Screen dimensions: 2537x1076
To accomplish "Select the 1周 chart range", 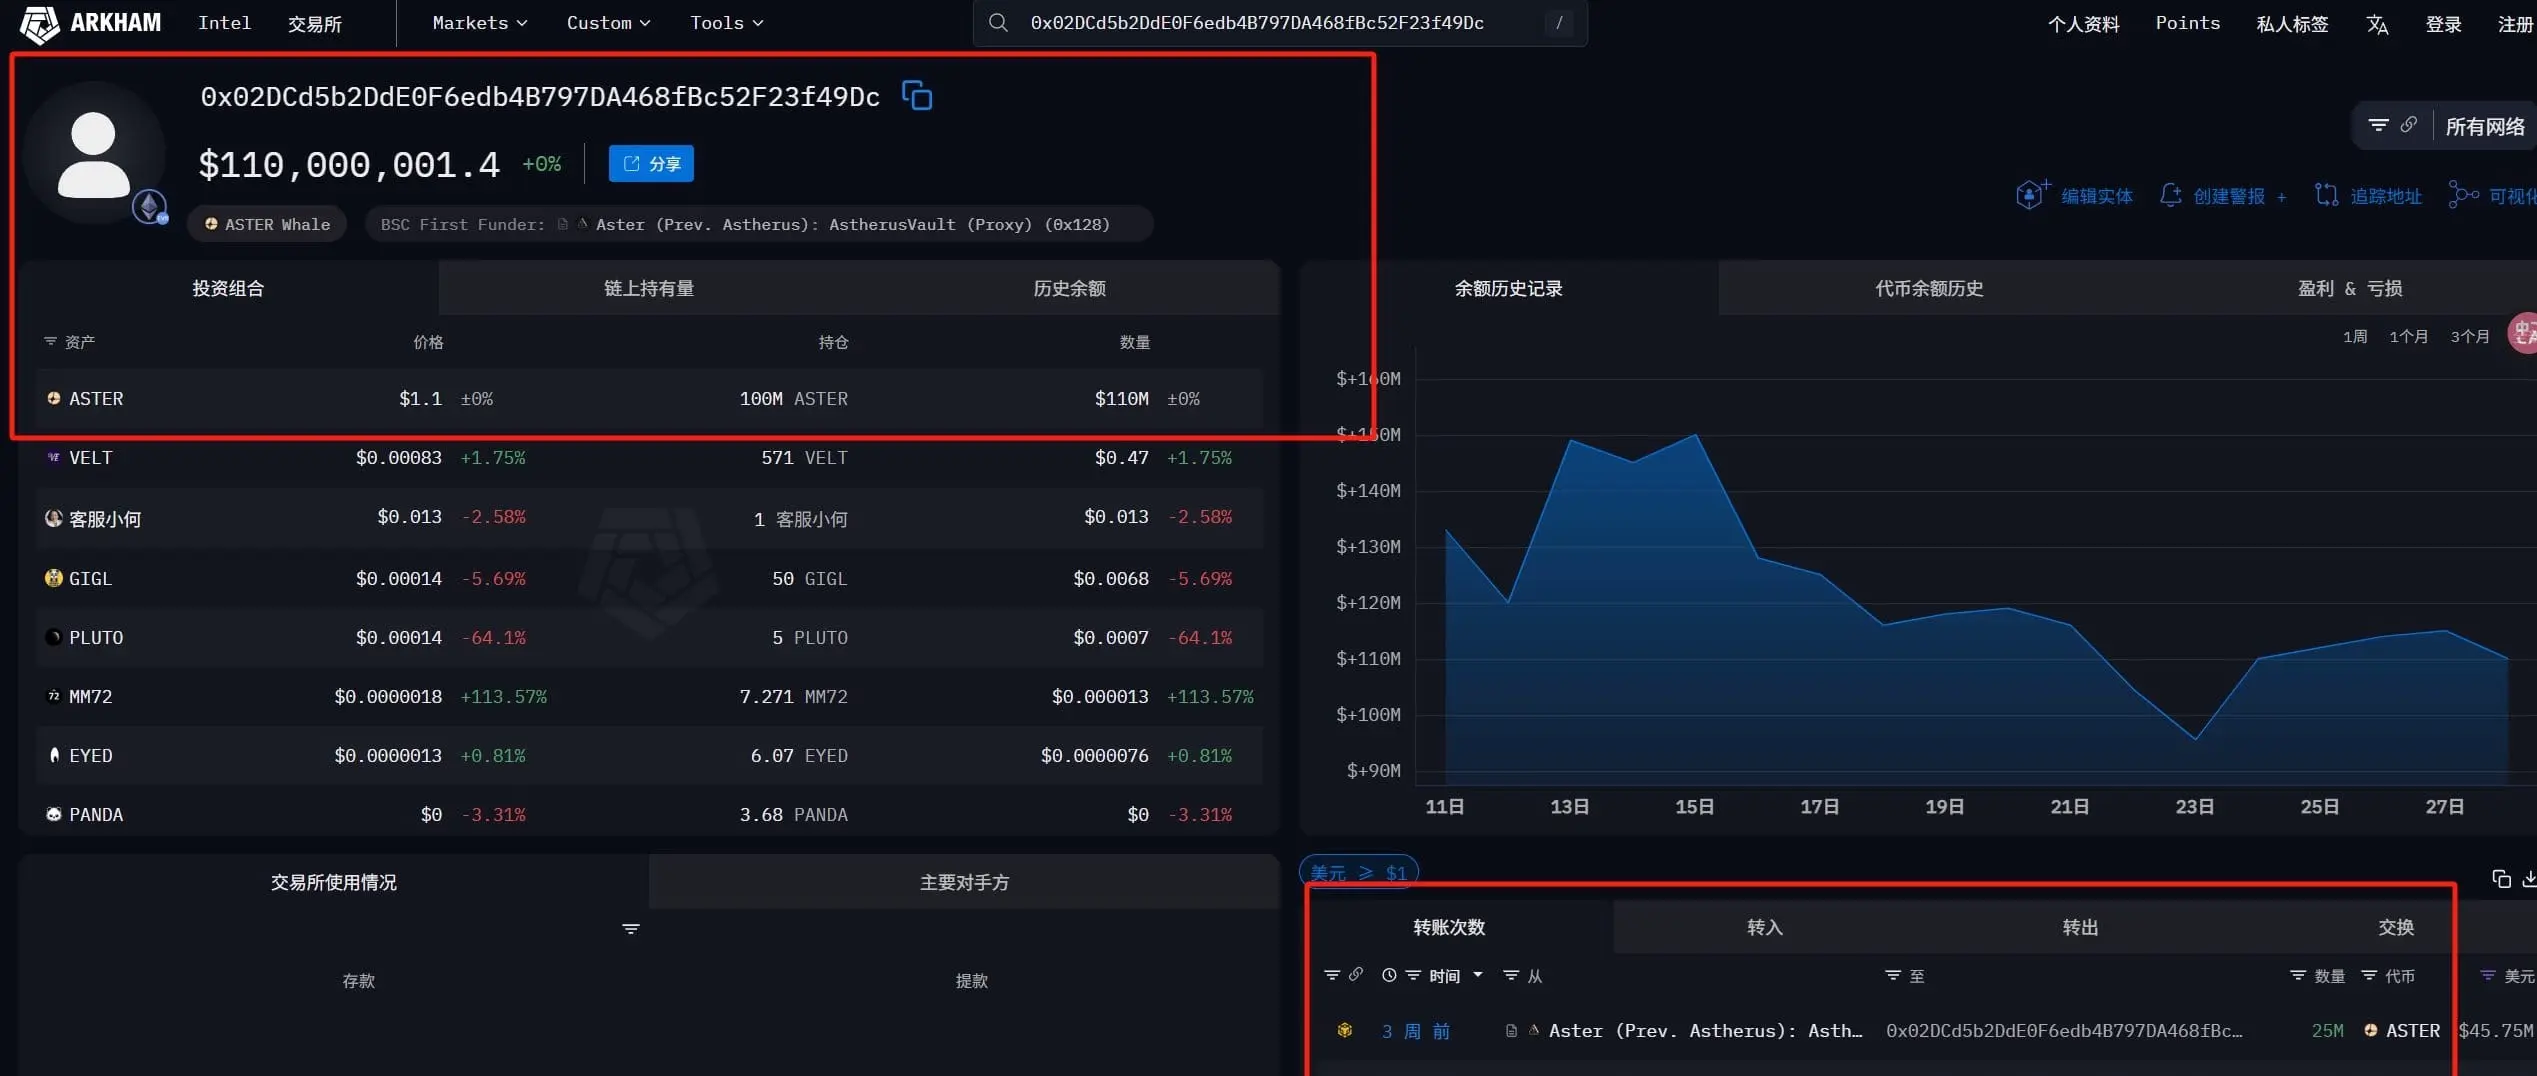I will (x=2355, y=336).
